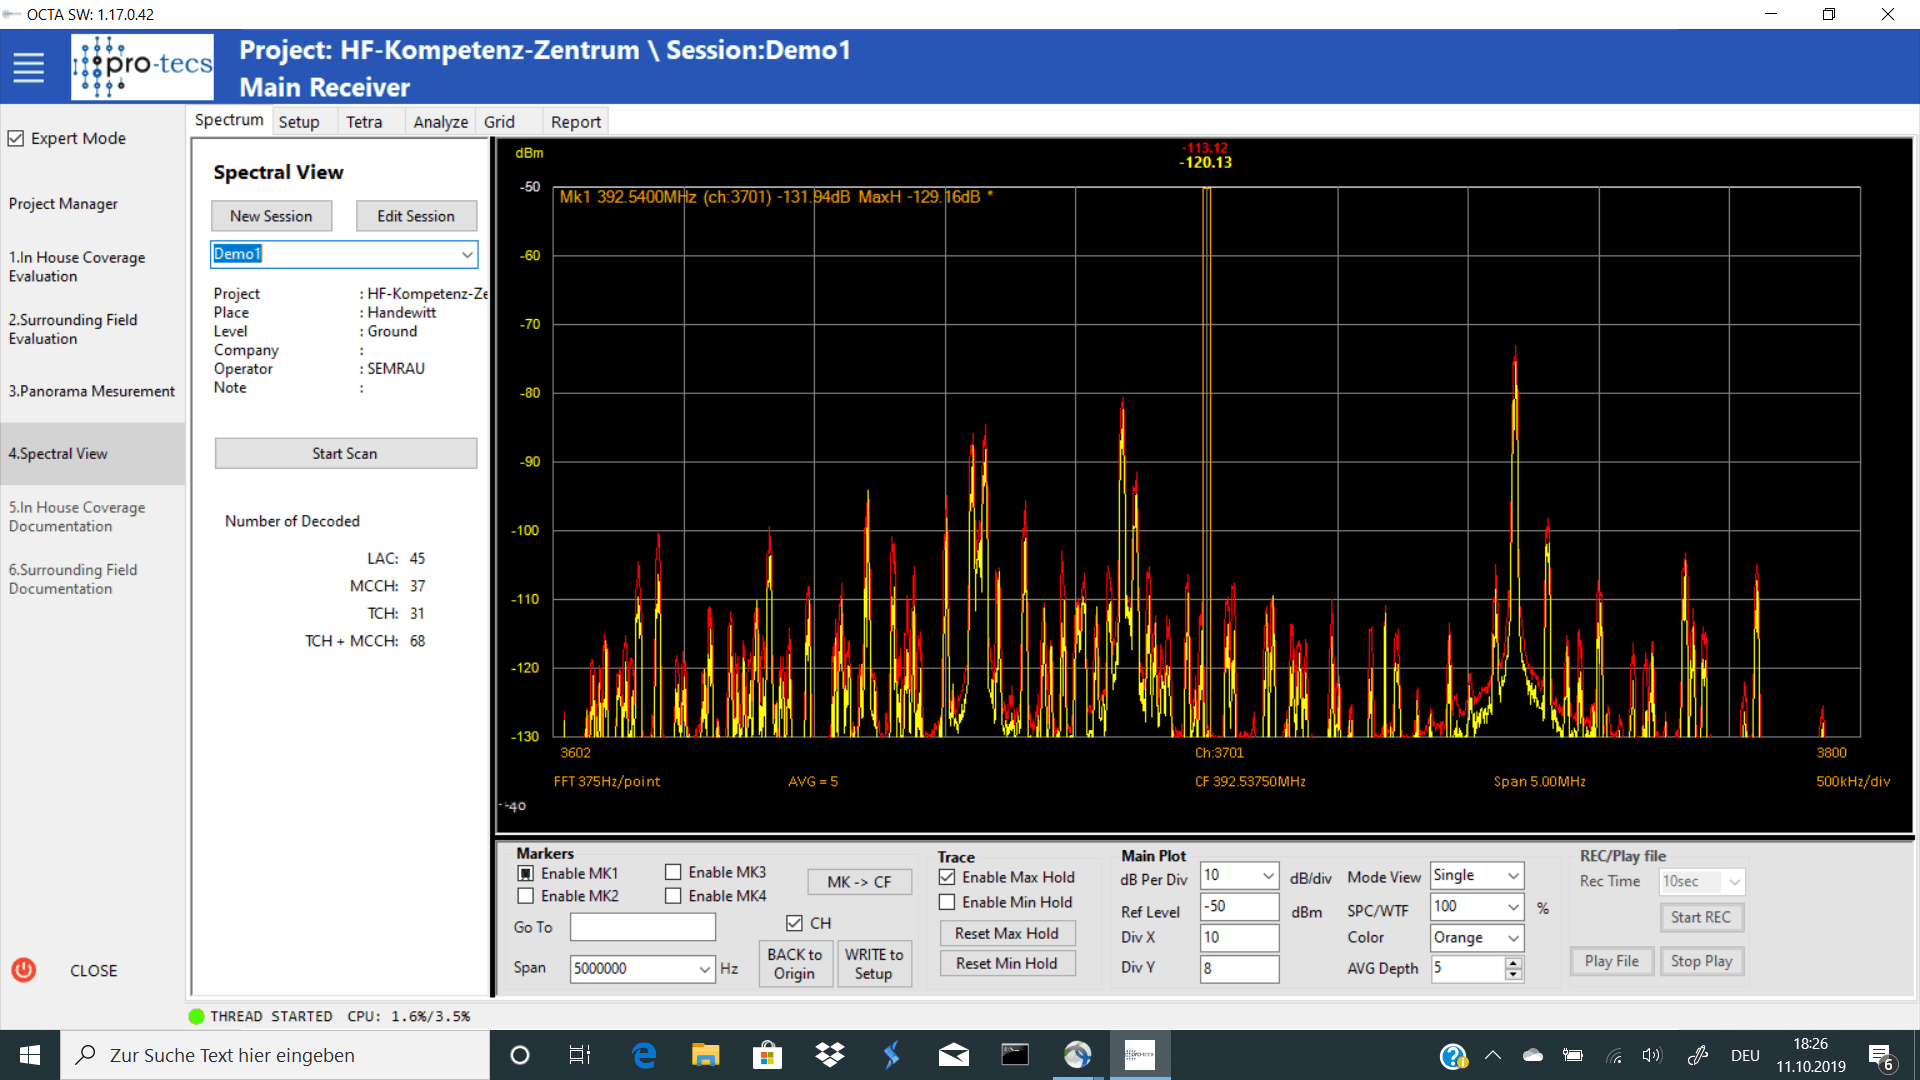
Task: Switch to the Analyze tab
Action: [x=440, y=122]
